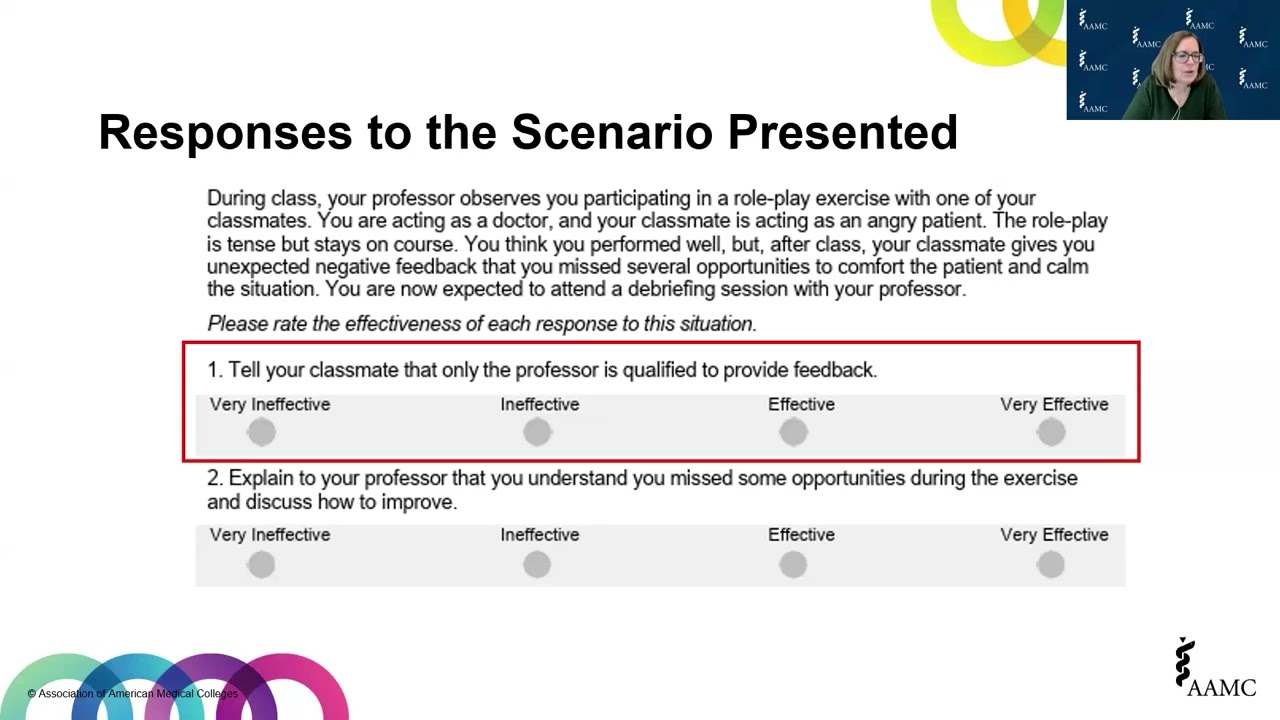Click the "Responses to the Scenario Presented" title

pos(528,132)
